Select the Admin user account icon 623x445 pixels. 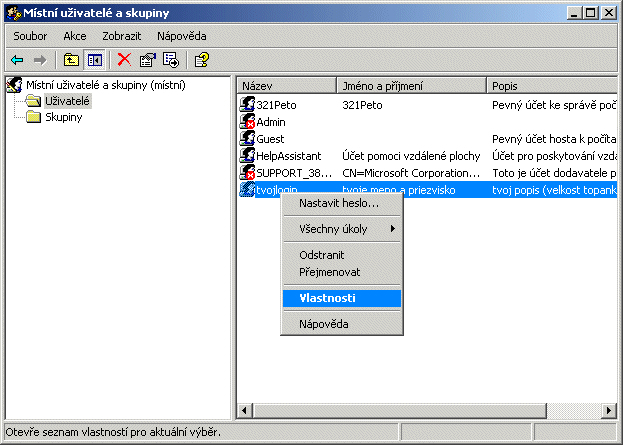click(x=248, y=122)
